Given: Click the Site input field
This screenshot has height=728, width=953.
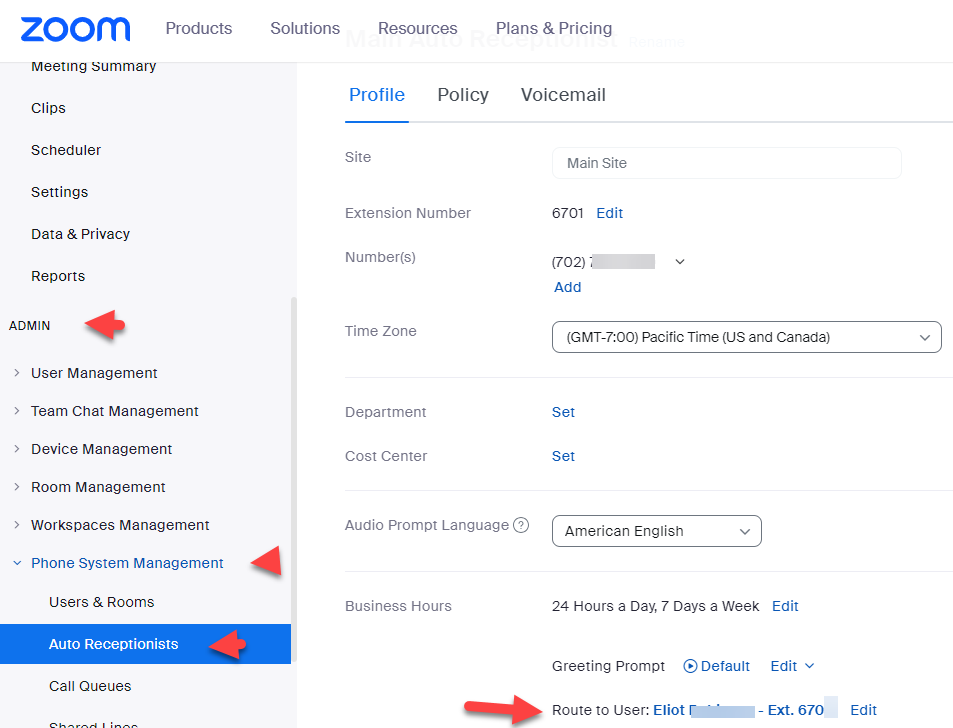Looking at the screenshot, I should (x=726, y=163).
